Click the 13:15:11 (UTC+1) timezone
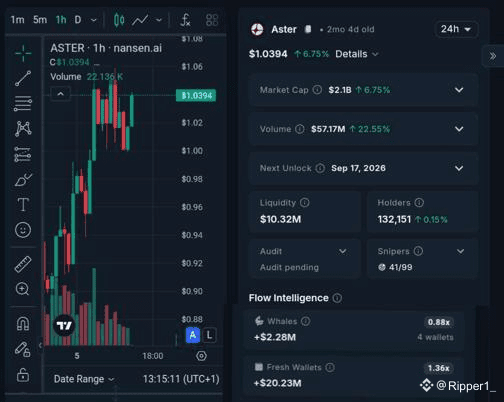 pyautogui.click(x=181, y=379)
